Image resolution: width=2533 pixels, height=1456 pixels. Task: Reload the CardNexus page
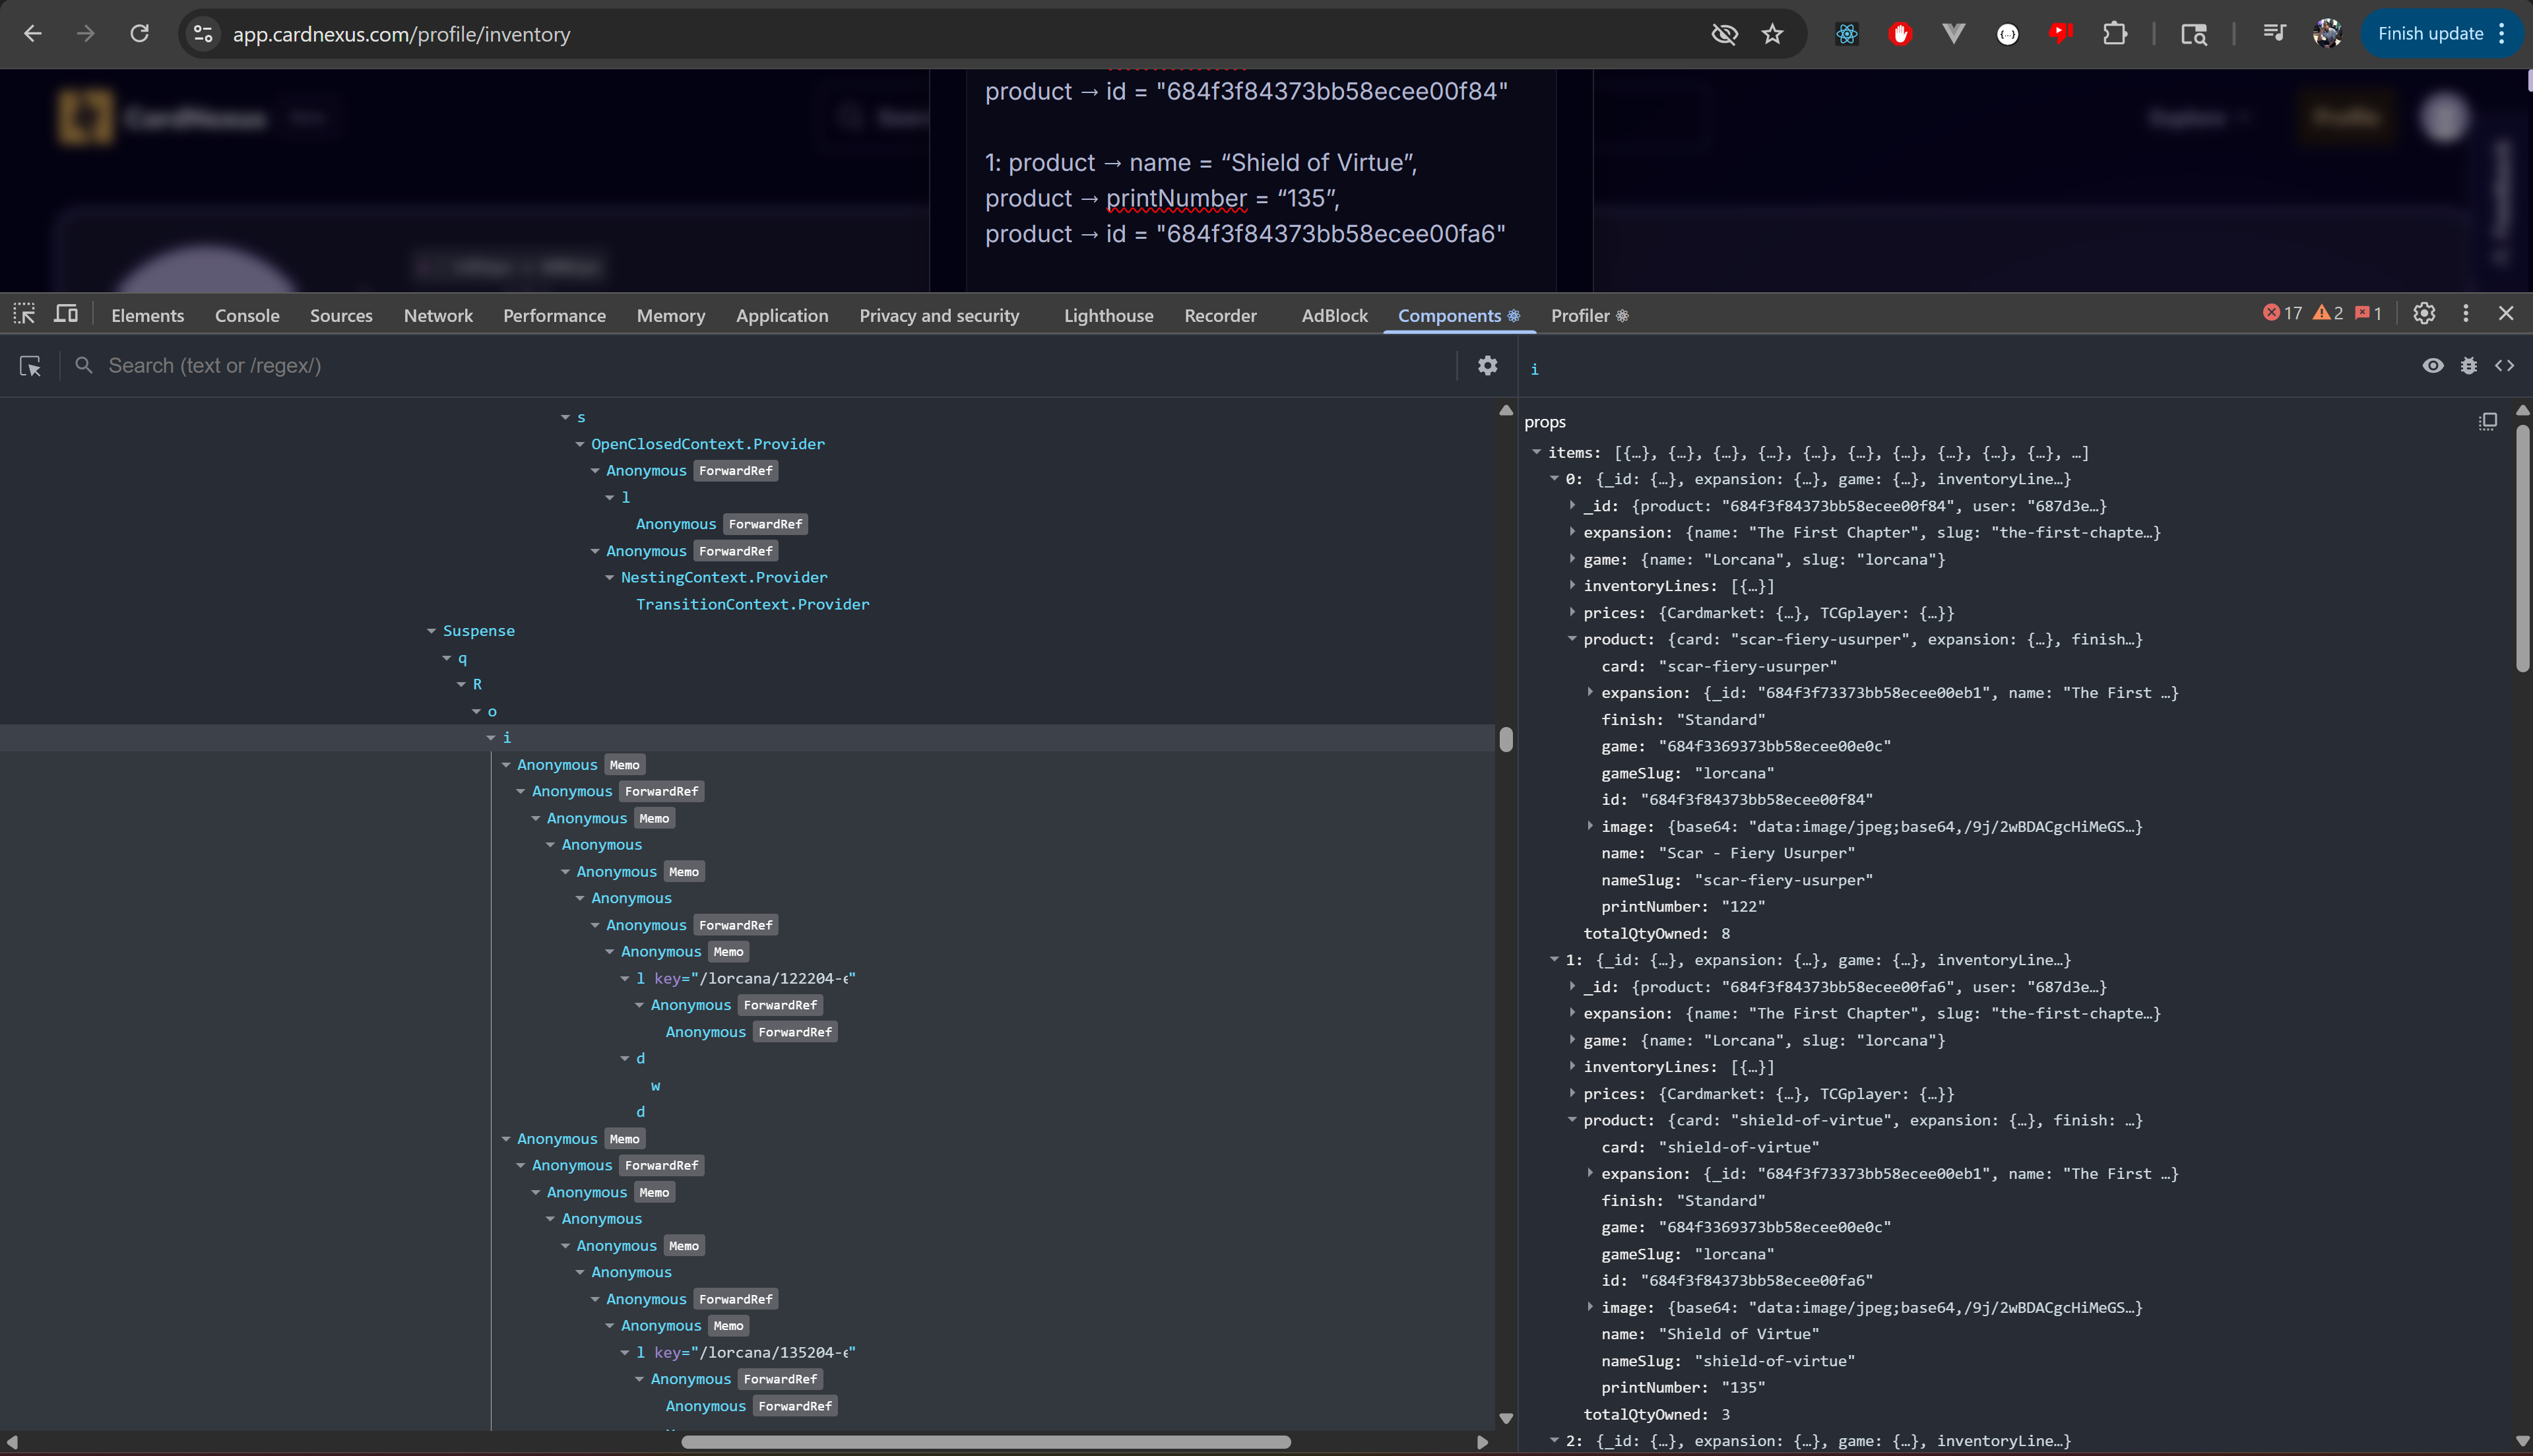pyautogui.click(x=140, y=34)
